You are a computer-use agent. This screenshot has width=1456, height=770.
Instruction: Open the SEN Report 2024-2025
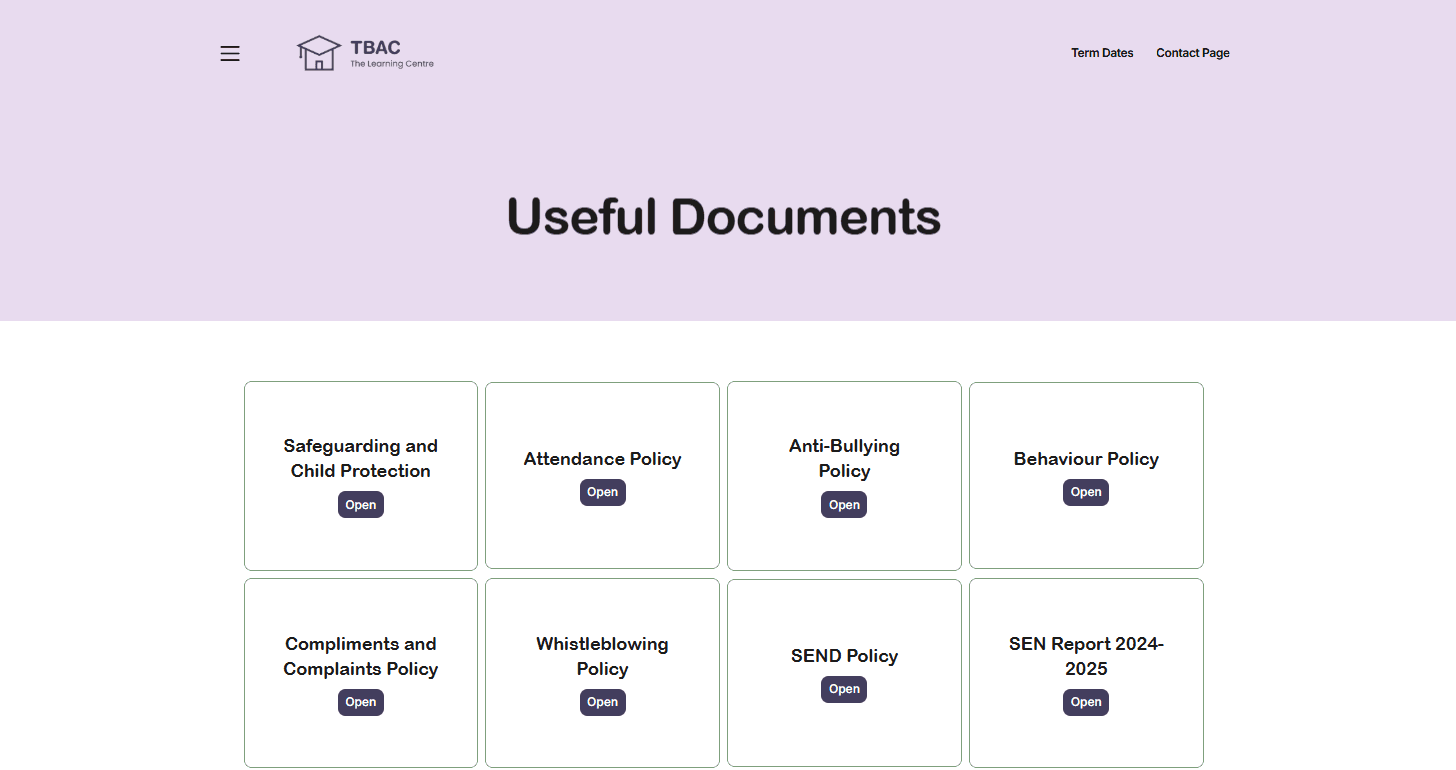click(1085, 702)
